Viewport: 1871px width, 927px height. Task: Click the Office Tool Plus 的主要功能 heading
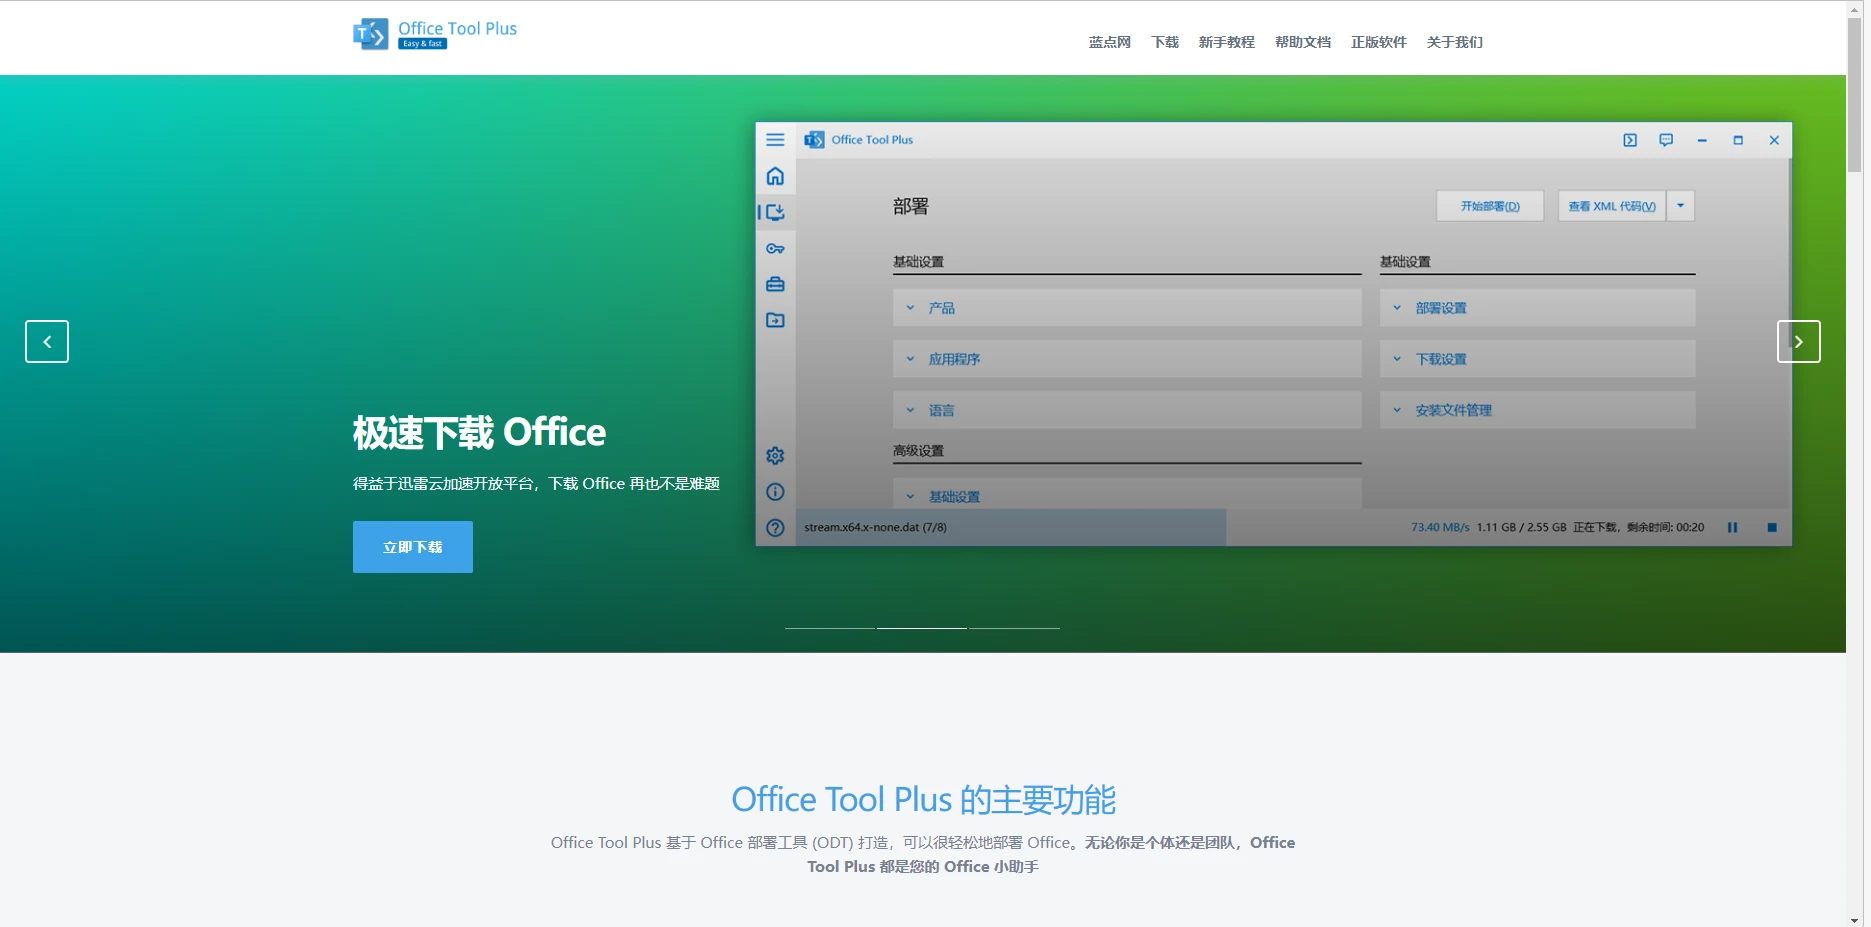(x=923, y=800)
